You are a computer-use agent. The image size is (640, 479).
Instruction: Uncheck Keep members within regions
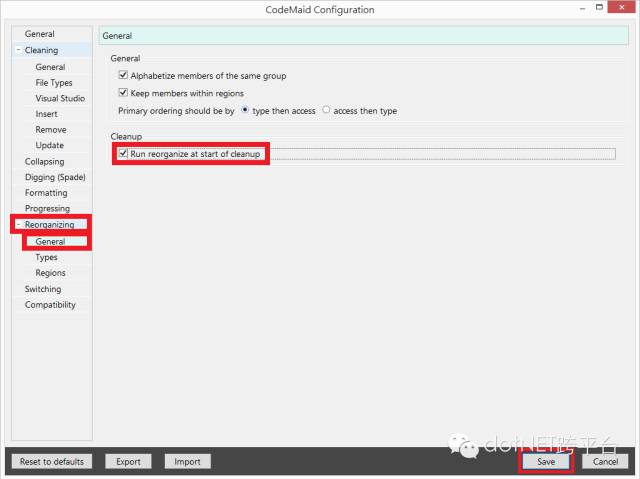point(123,93)
